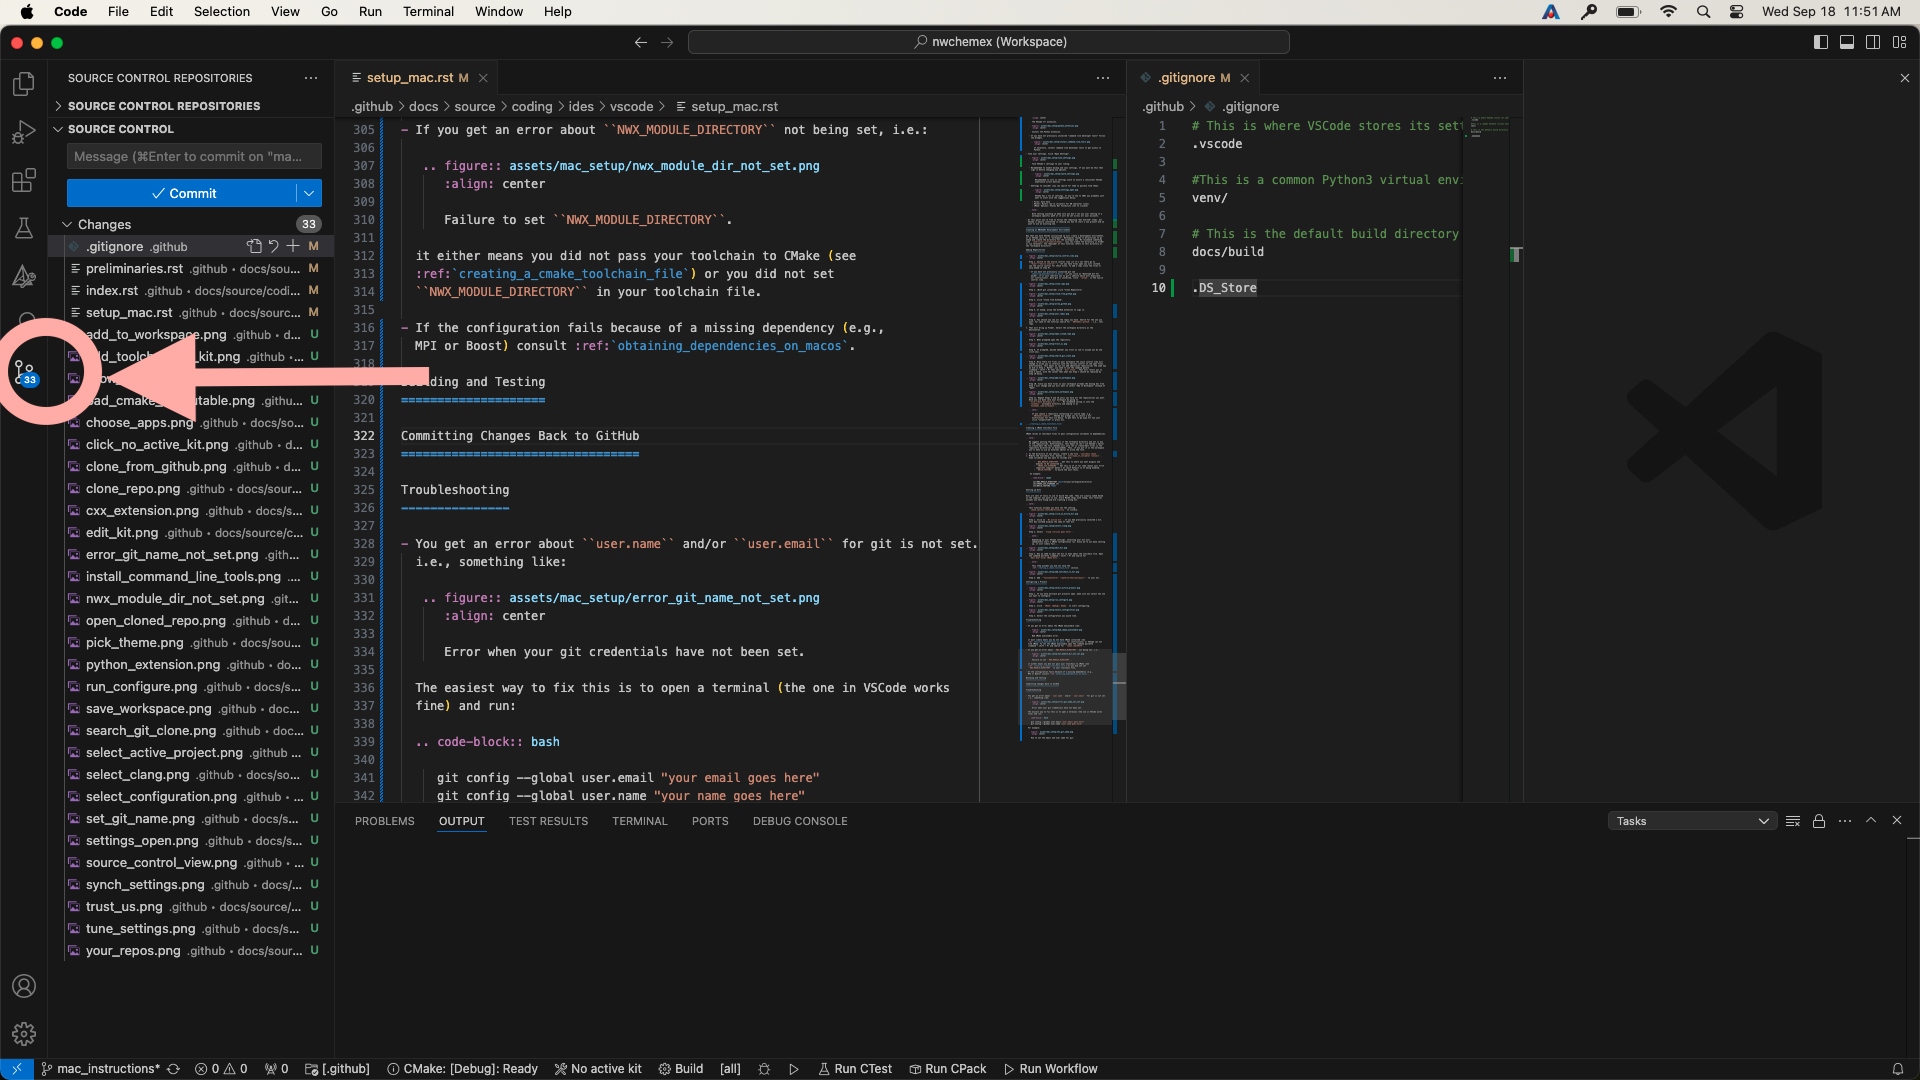
Task: Close the bottom panel
Action: [x=1897, y=821]
